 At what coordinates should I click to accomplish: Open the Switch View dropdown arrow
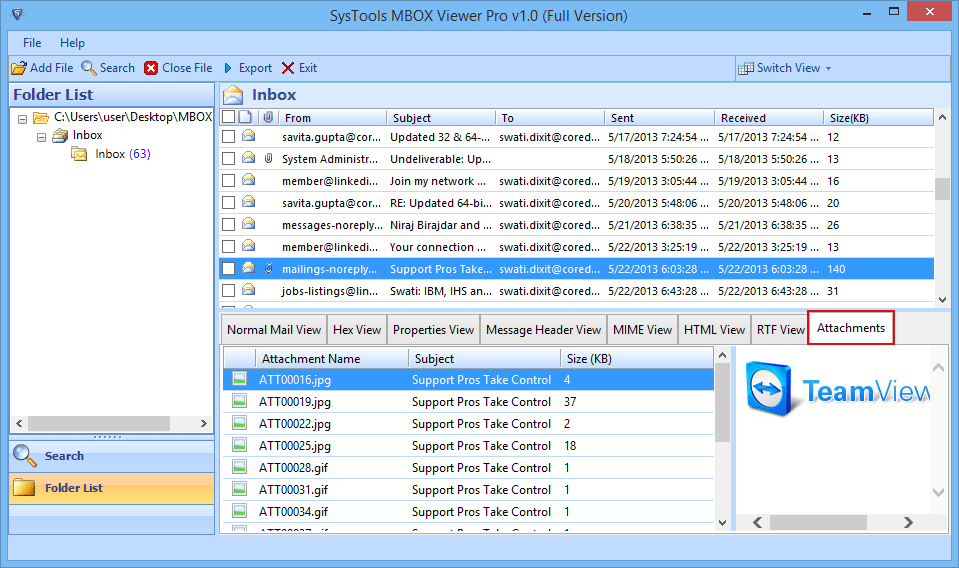pos(828,68)
